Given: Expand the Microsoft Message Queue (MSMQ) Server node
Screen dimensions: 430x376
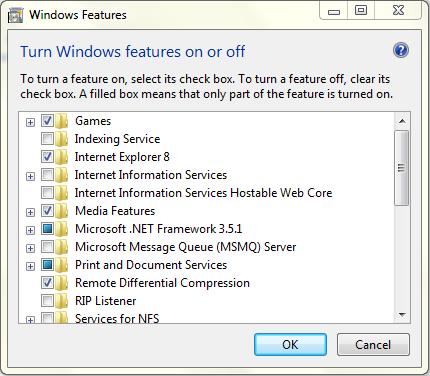Looking at the screenshot, I should (30, 248).
